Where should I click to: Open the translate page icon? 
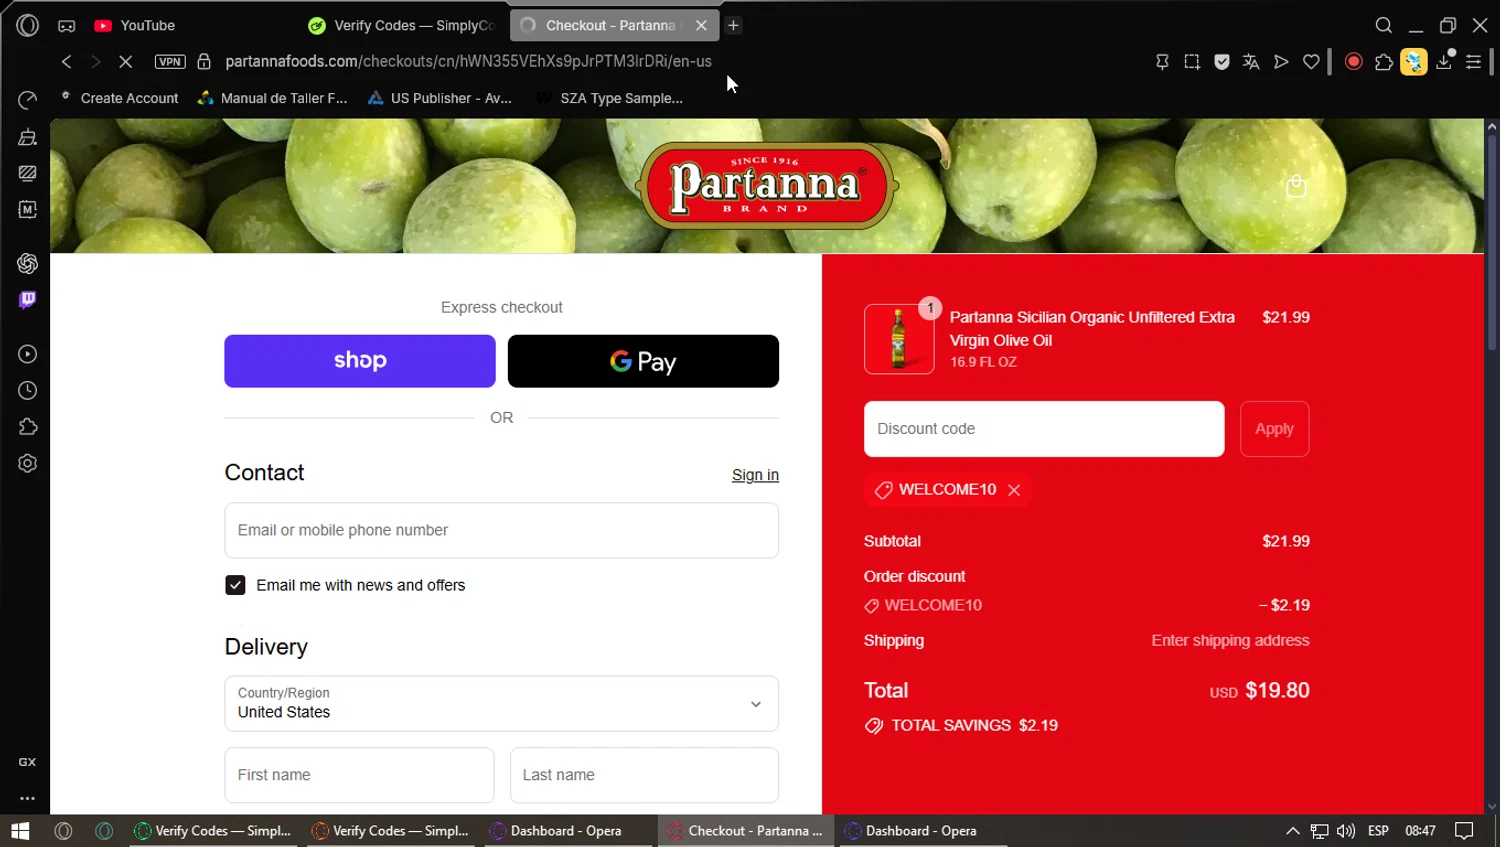pos(1251,62)
